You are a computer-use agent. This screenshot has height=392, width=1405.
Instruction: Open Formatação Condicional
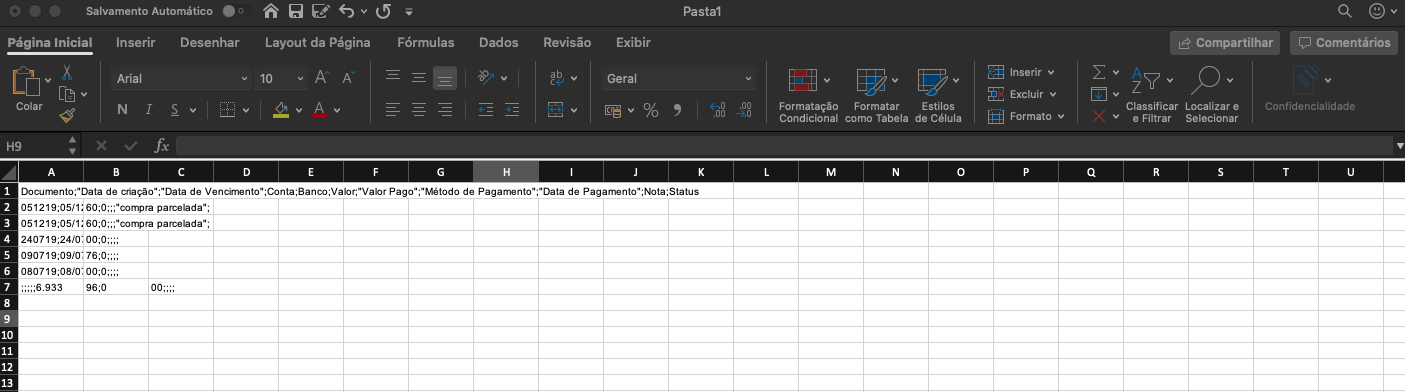click(808, 97)
